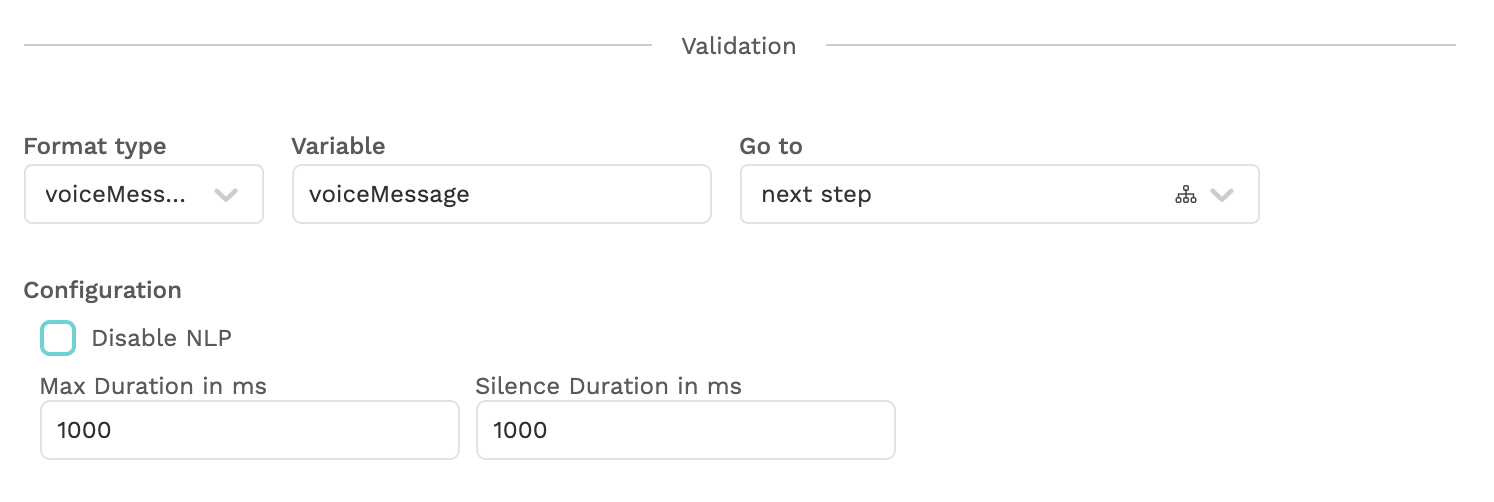
Task: Expand the Go to chevron arrow
Action: (x=1222, y=195)
